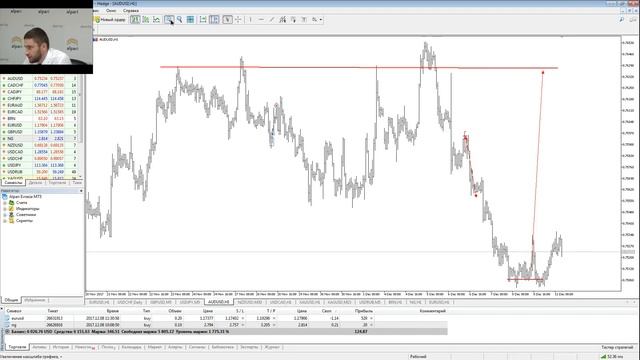Image resolution: width=640 pixels, height=360 pixels.
Task: Click the Символ column header
Action: pyautogui.click(x=14, y=311)
